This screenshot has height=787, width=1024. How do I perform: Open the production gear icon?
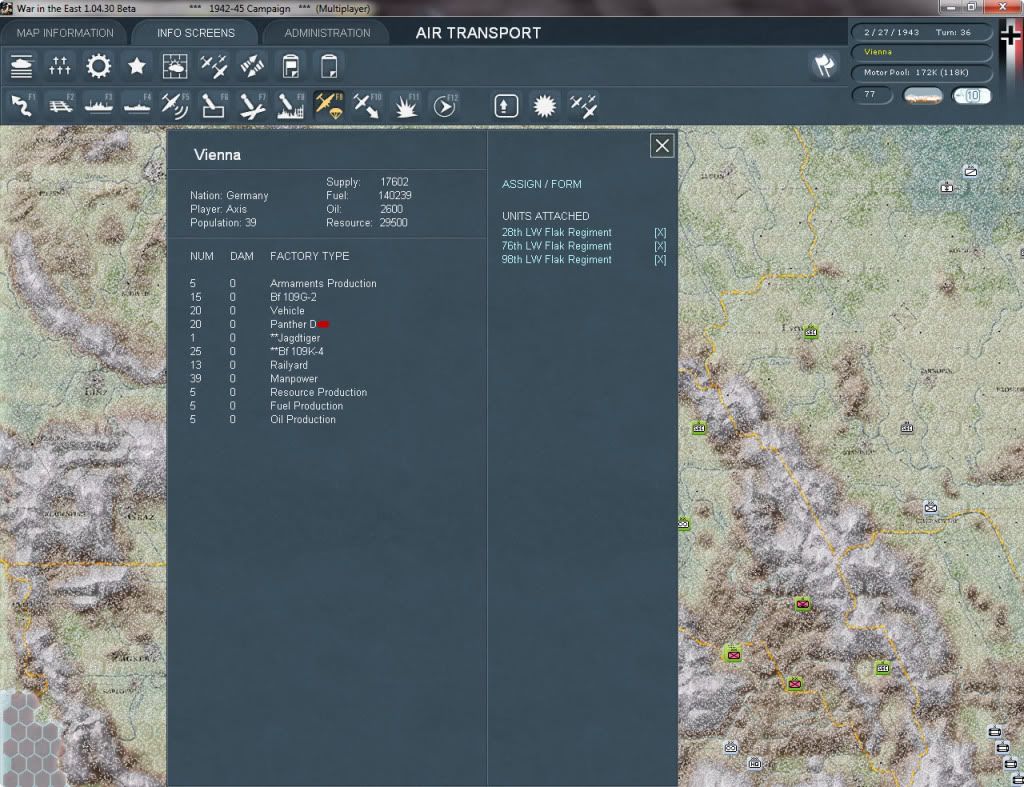[x=99, y=67]
